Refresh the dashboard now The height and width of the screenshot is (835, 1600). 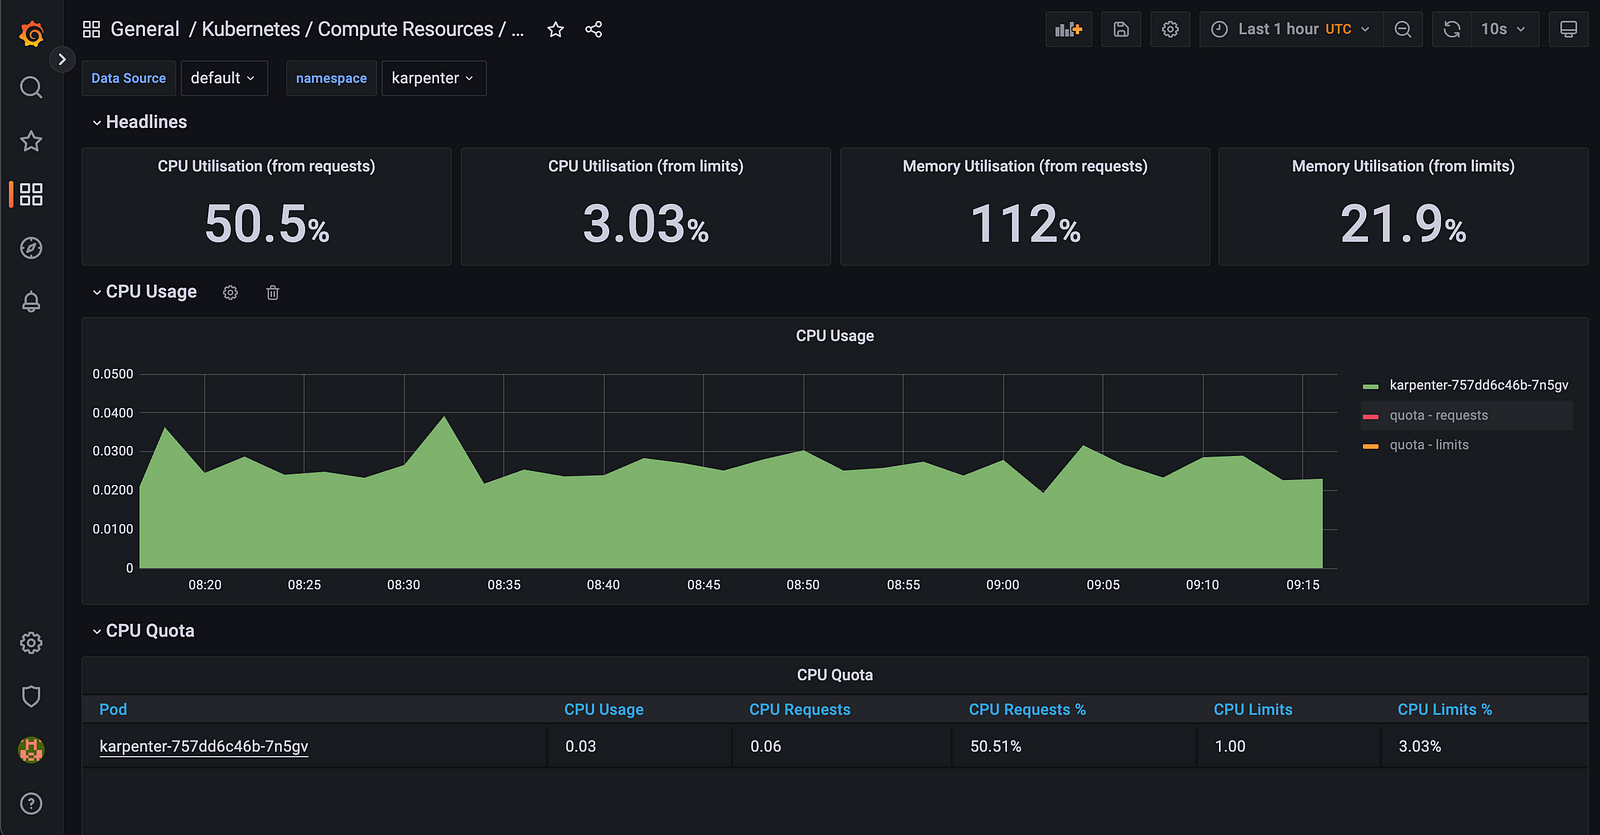pos(1452,29)
